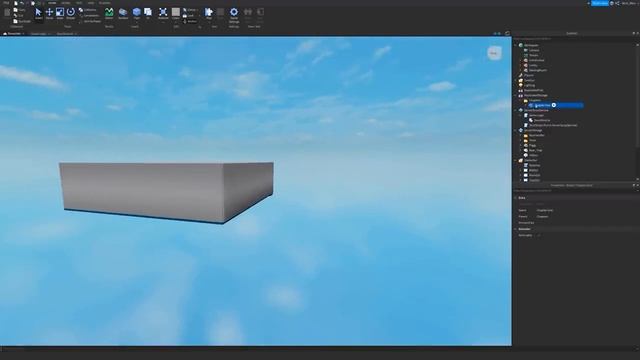Collapse the StarterGui node
This screenshot has height=360, width=640.
tap(516, 160)
